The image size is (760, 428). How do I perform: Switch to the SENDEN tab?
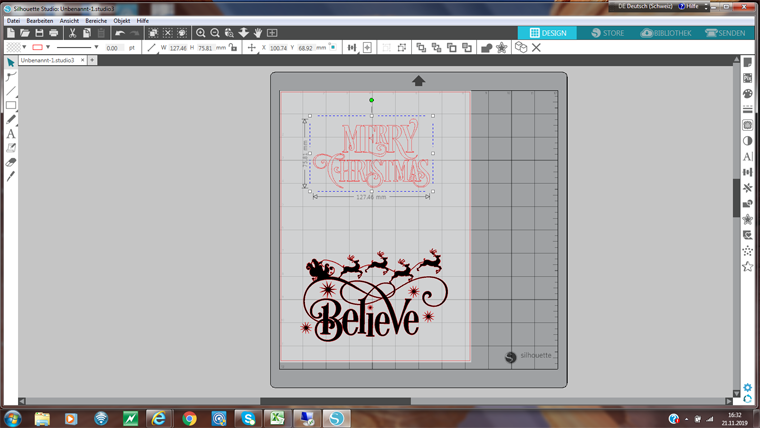(x=725, y=33)
